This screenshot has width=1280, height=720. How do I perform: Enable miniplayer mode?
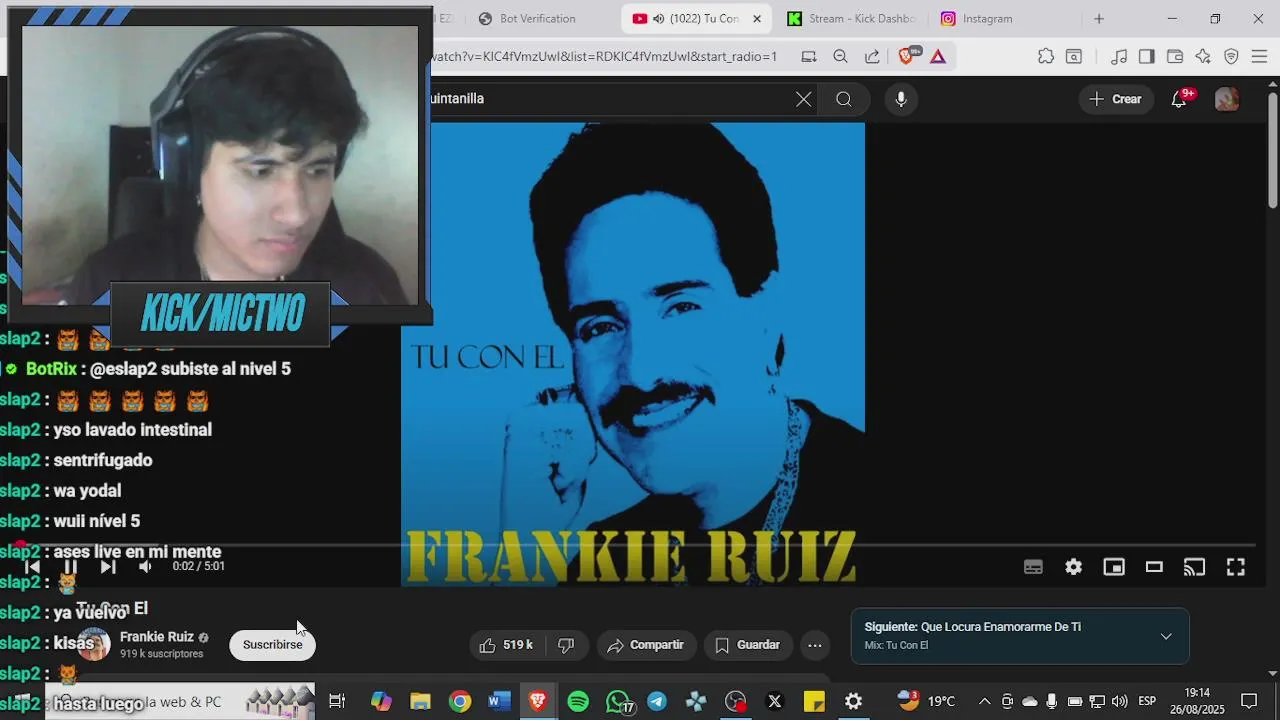tap(1114, 567)
